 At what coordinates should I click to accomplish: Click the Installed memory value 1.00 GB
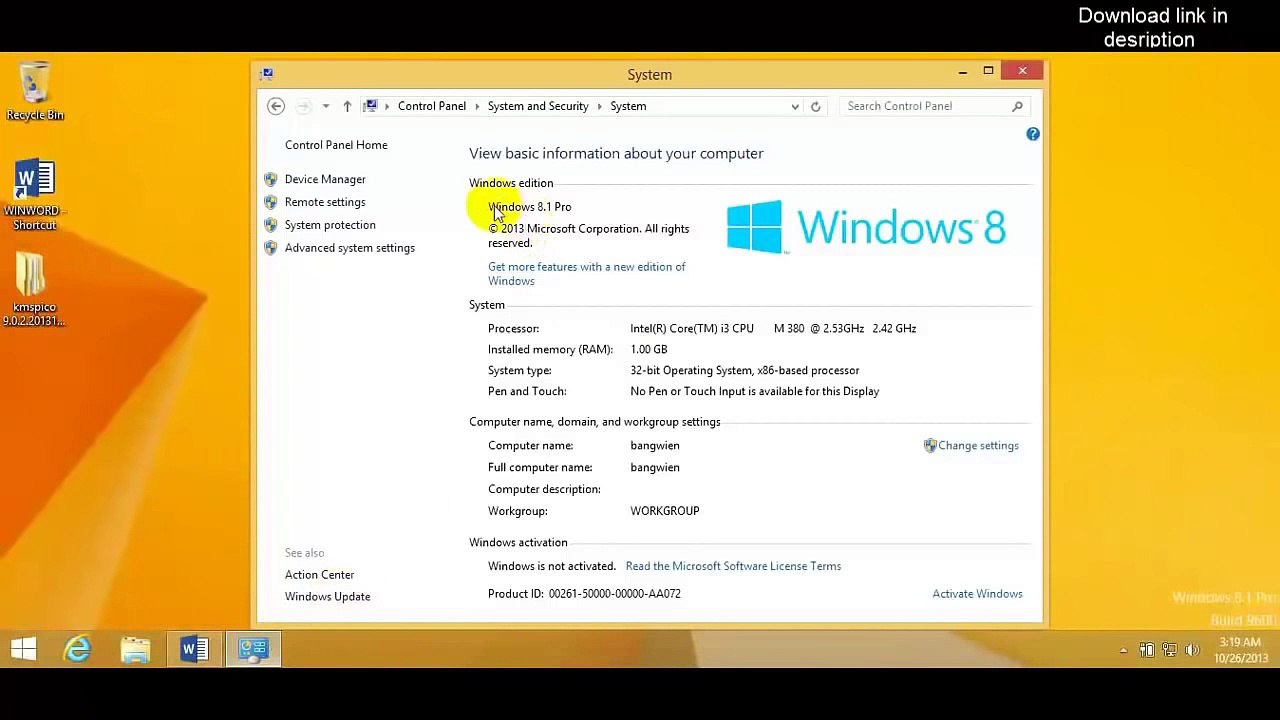click(x=648, y=350)
